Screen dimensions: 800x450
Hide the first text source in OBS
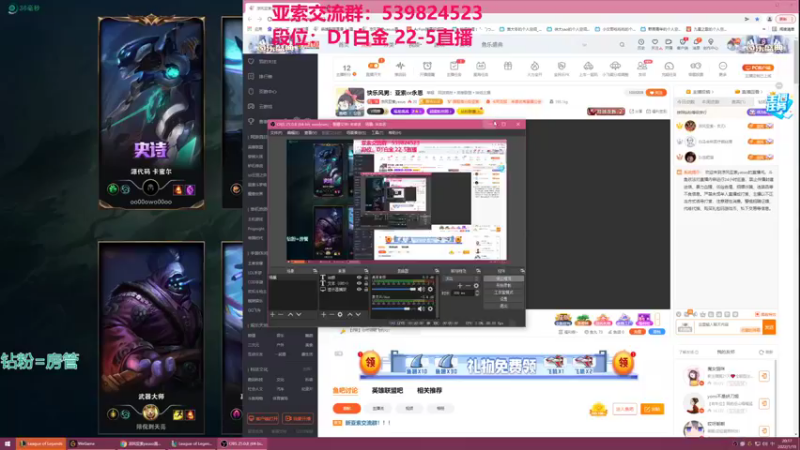click(359, 278)
